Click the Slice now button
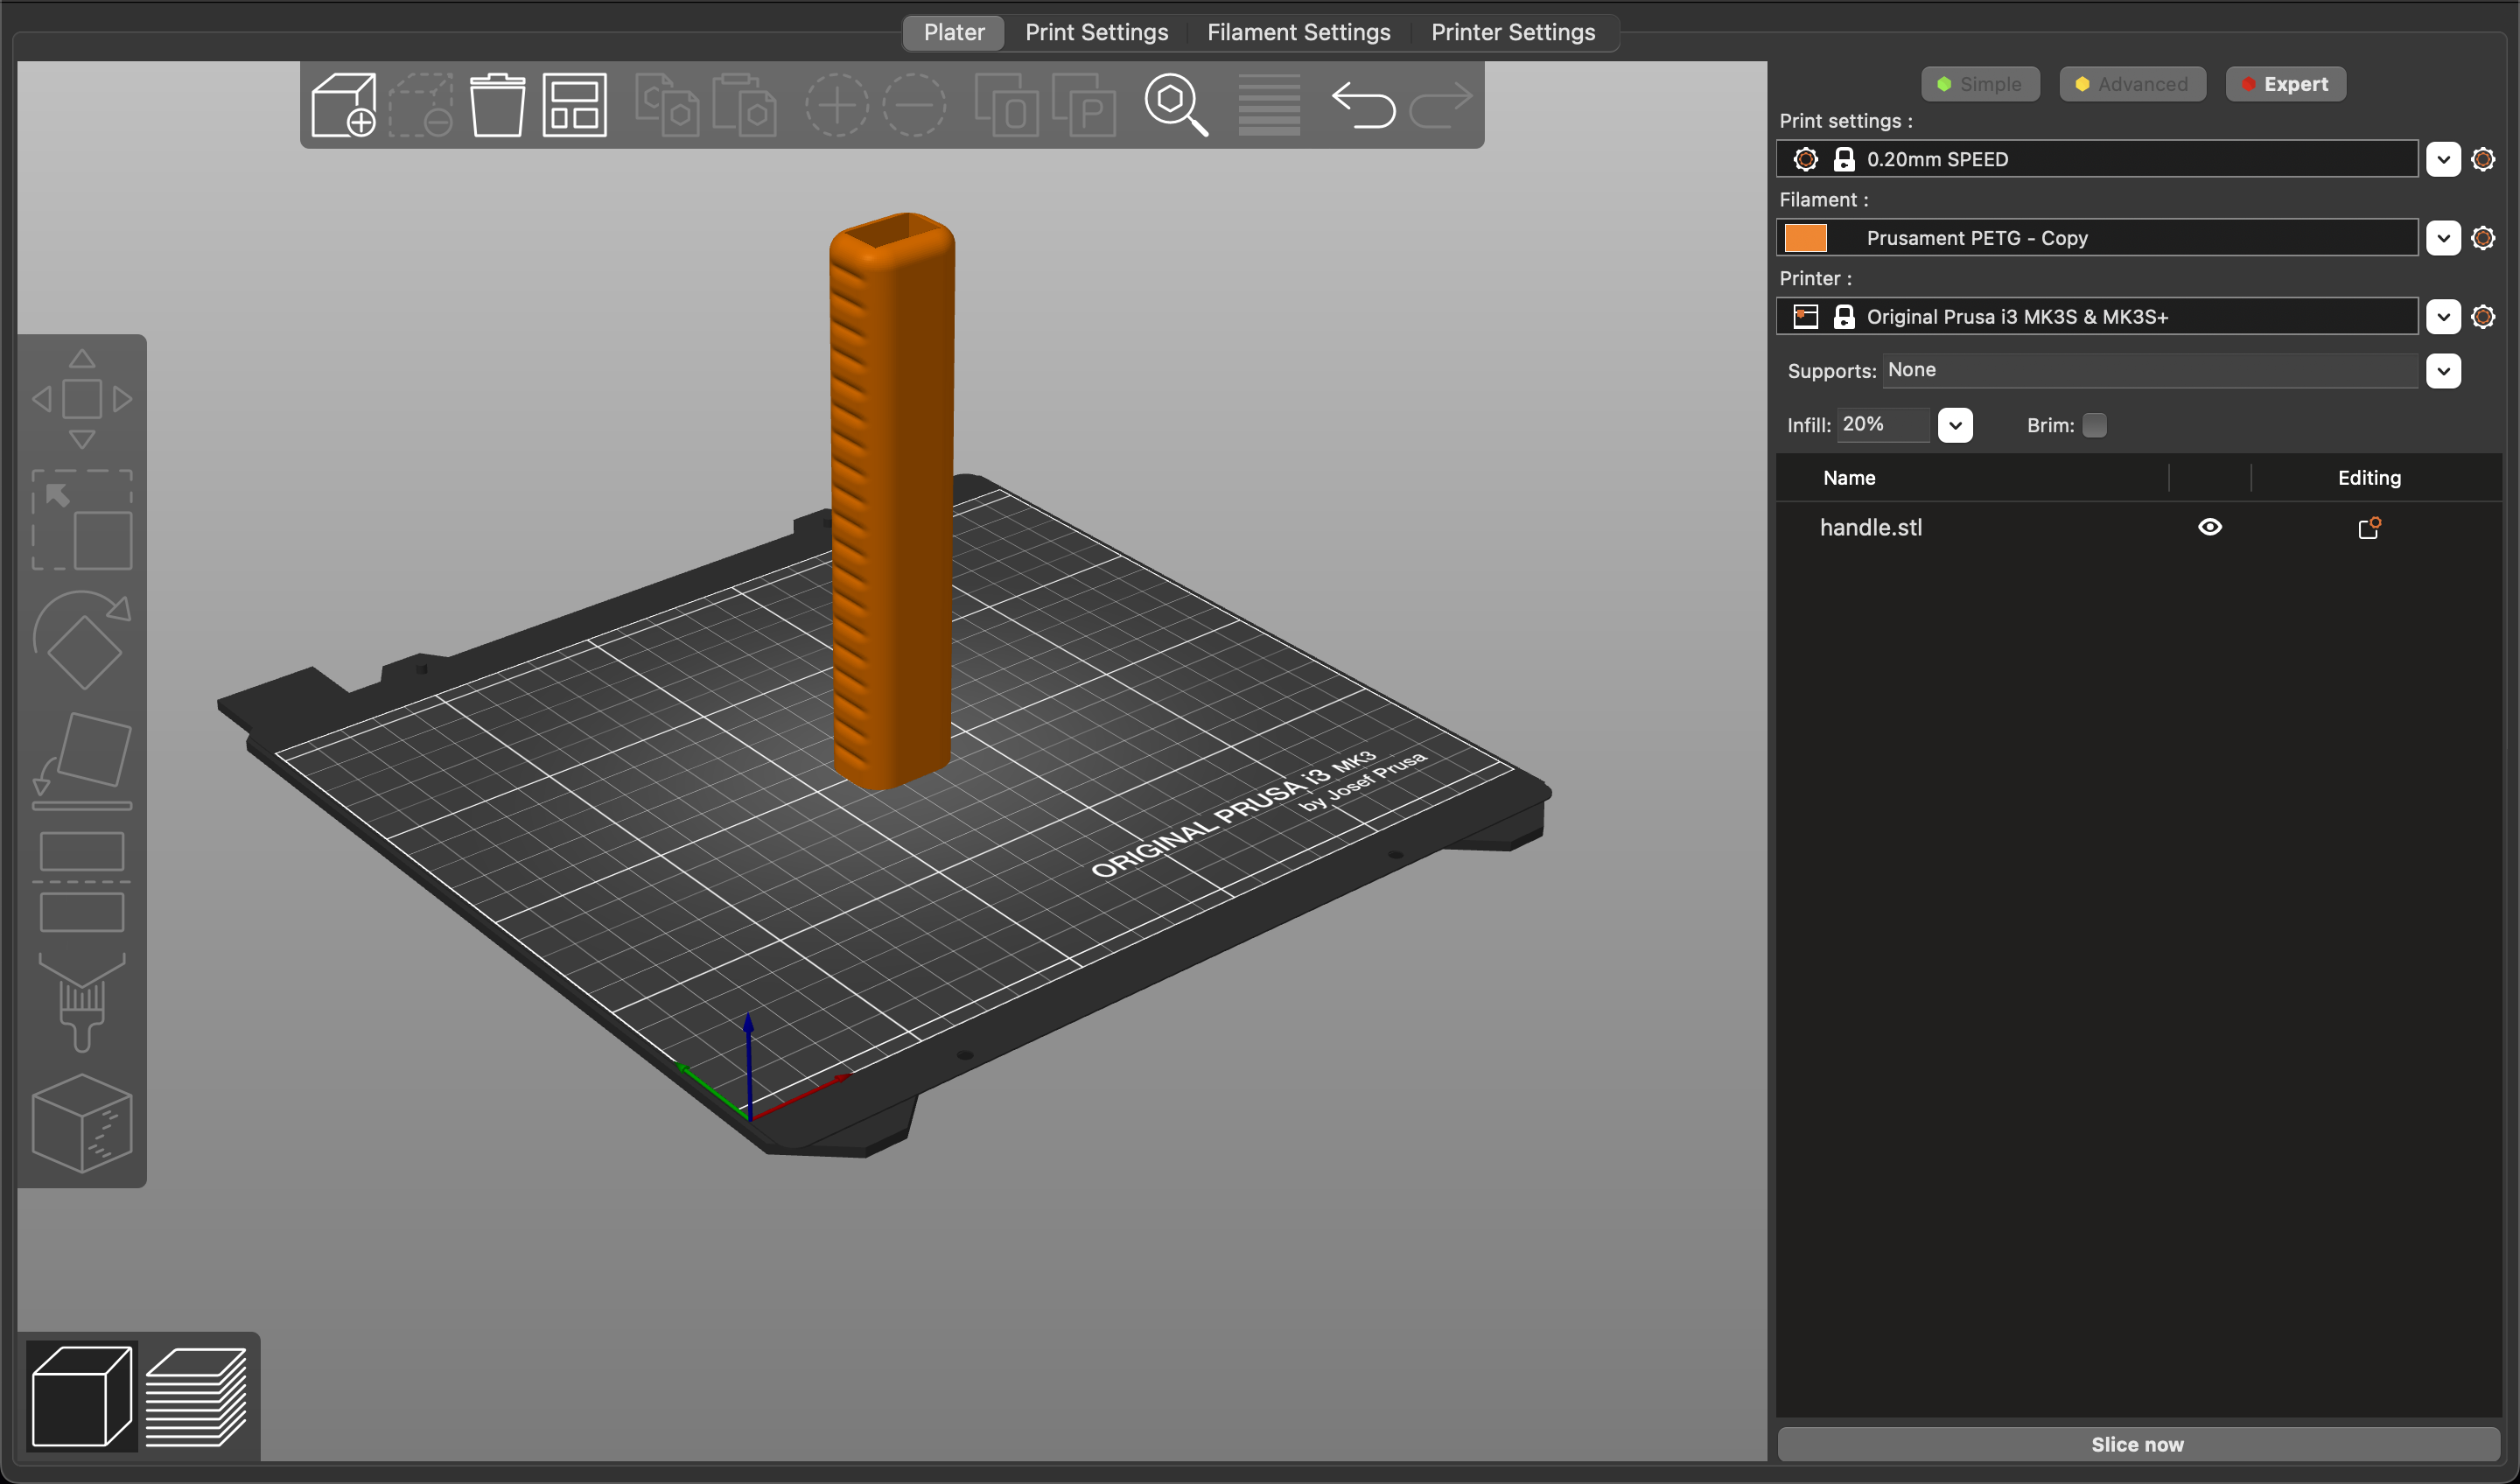The width and height of the screenshot is (2520, 1484). (x=2138, y=1444)
